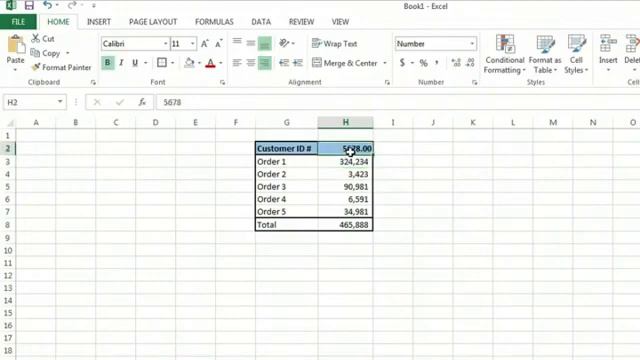Expand the Name Box dropdown arrow
Viewport: 640px width, 360px height.
tap(60, 102)
